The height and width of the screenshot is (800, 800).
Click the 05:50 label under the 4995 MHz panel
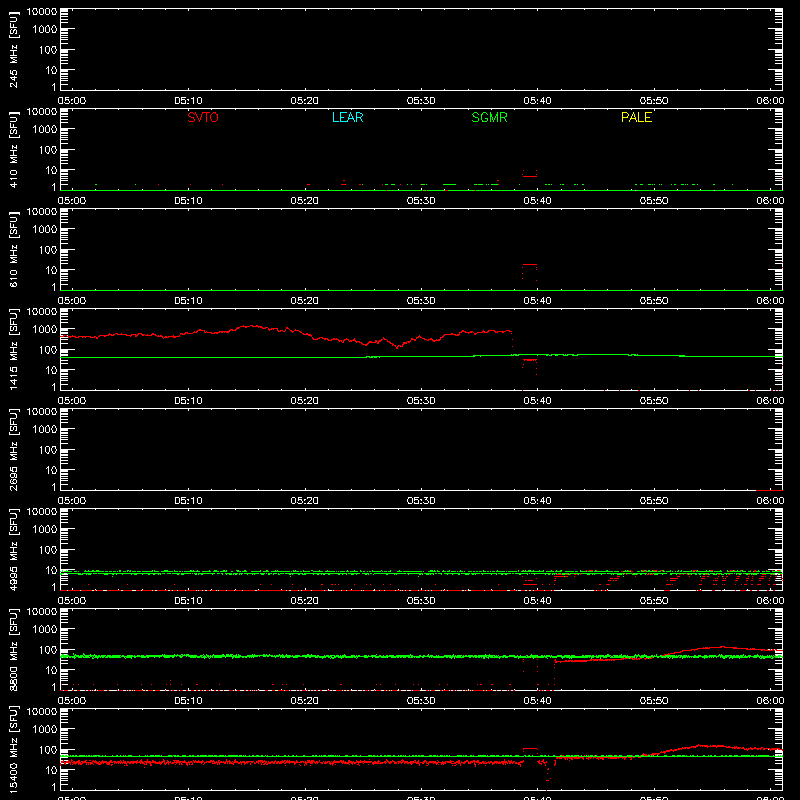click(654, 601)
